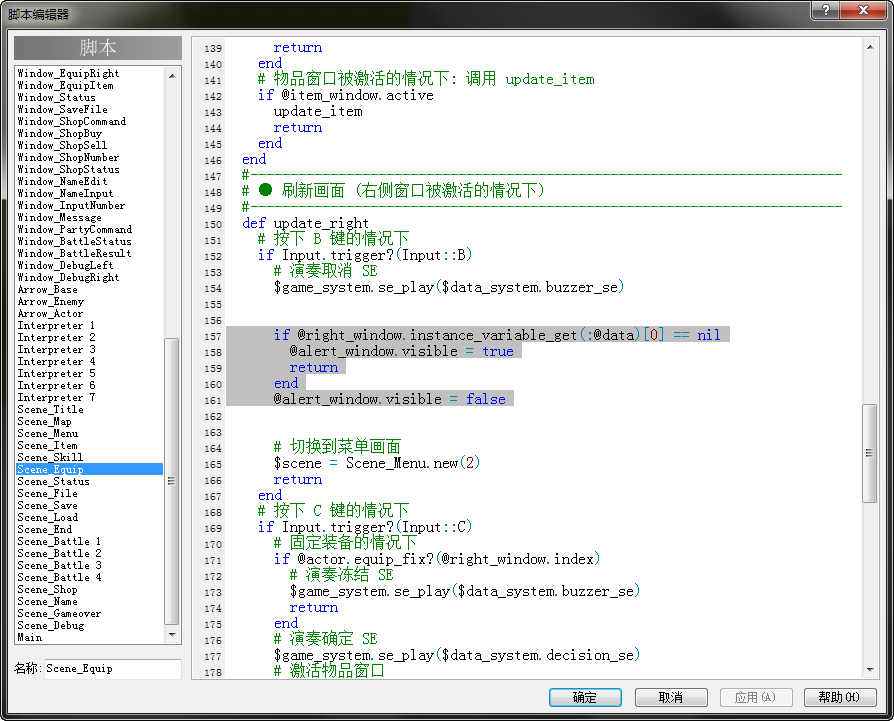Click the script list scrollbar thumb
Viewport: 894px width, 721px height.
(172, 481)
